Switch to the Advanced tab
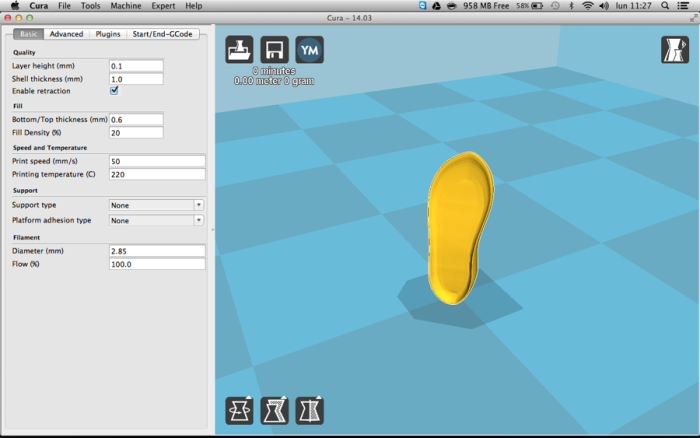The image size is (700, 438). click(x=66, y=34)
